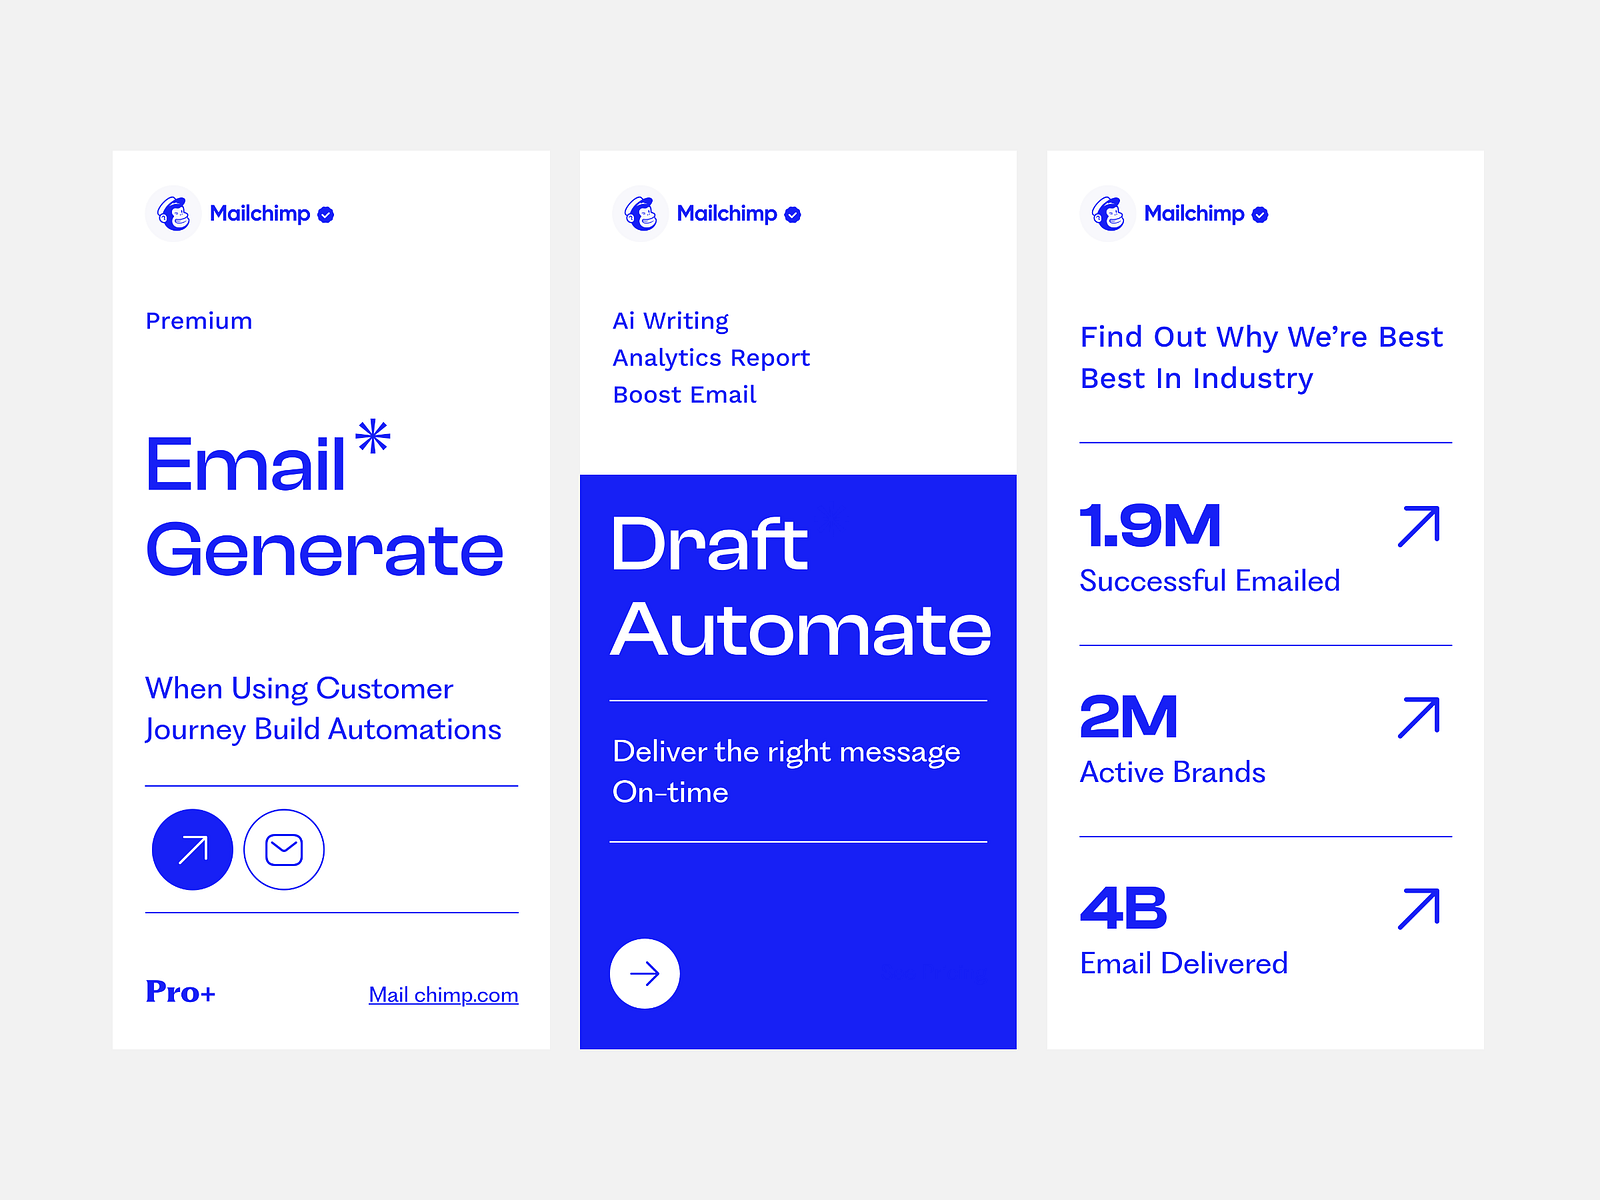
Task: Click 'When Using Customer Journey Build Automations' text
Action: [324, 709]
